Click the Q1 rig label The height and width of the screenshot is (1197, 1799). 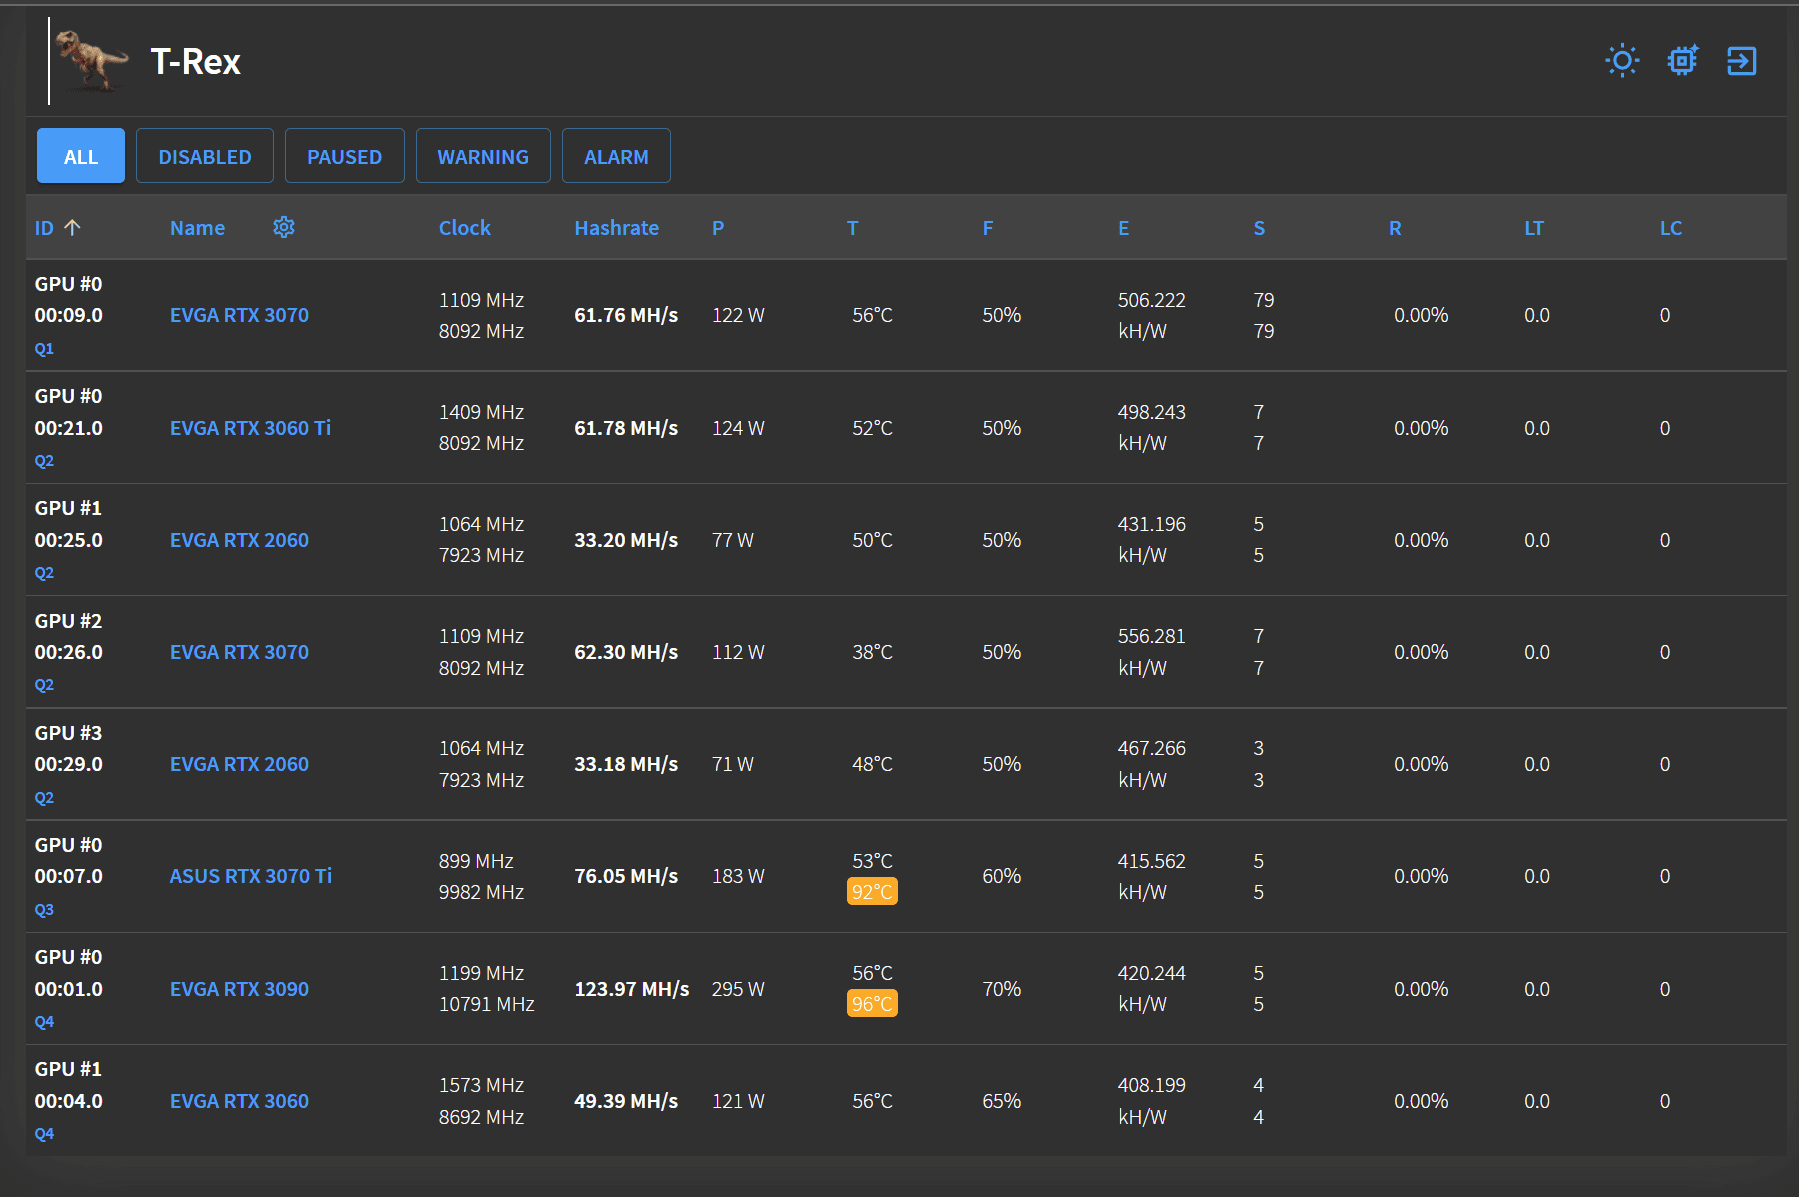(44, 349)
